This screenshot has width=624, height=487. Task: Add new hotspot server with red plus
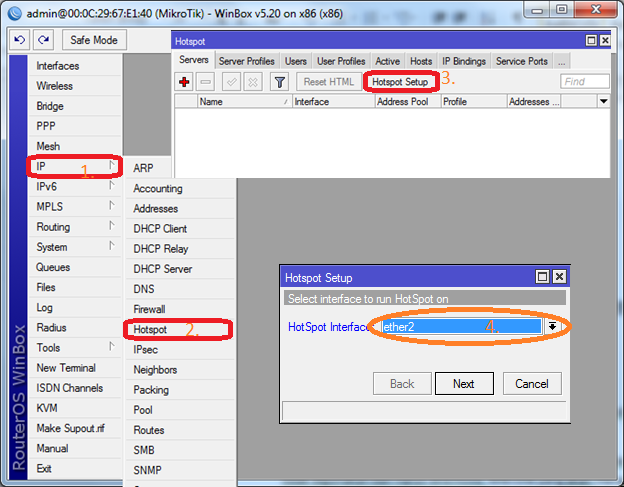coord(184,82)
